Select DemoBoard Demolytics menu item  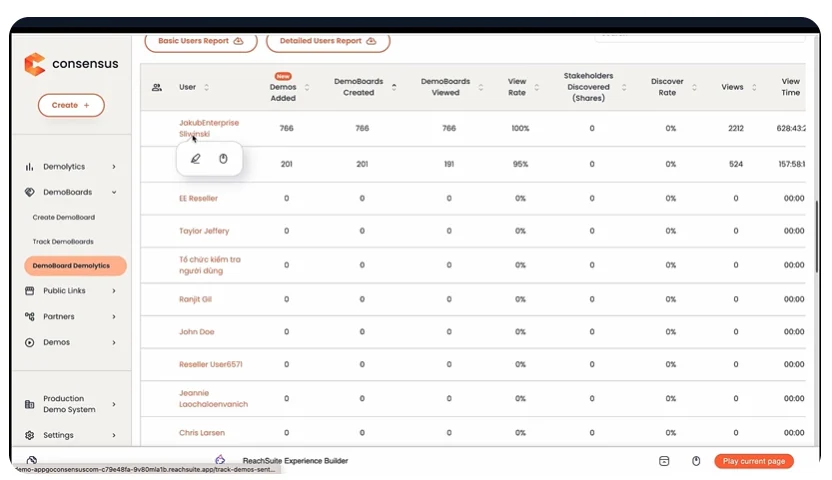coord(75,266)
